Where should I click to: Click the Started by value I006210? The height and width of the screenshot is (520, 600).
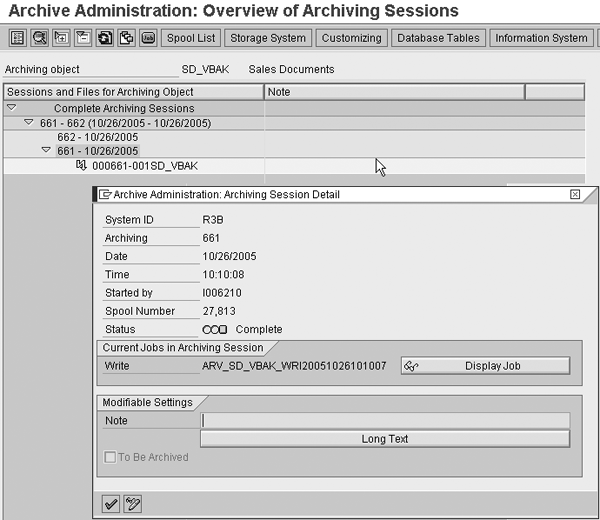pos(222,293)
